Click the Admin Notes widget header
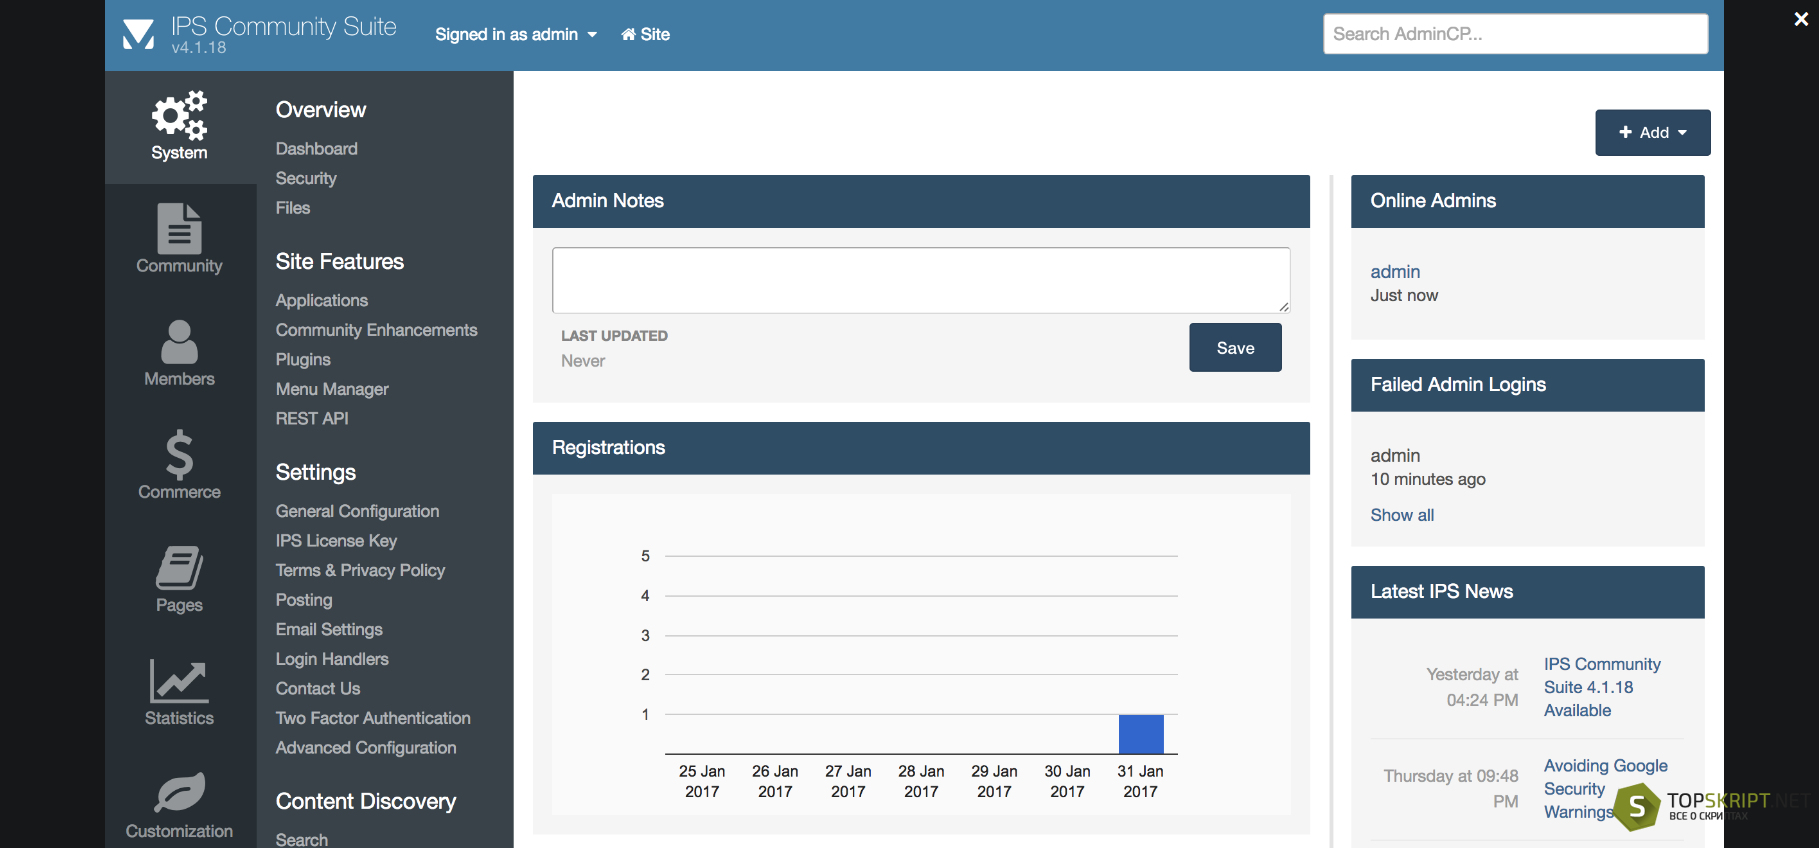Screen dimensions: 1819x848 click(921, 201)
